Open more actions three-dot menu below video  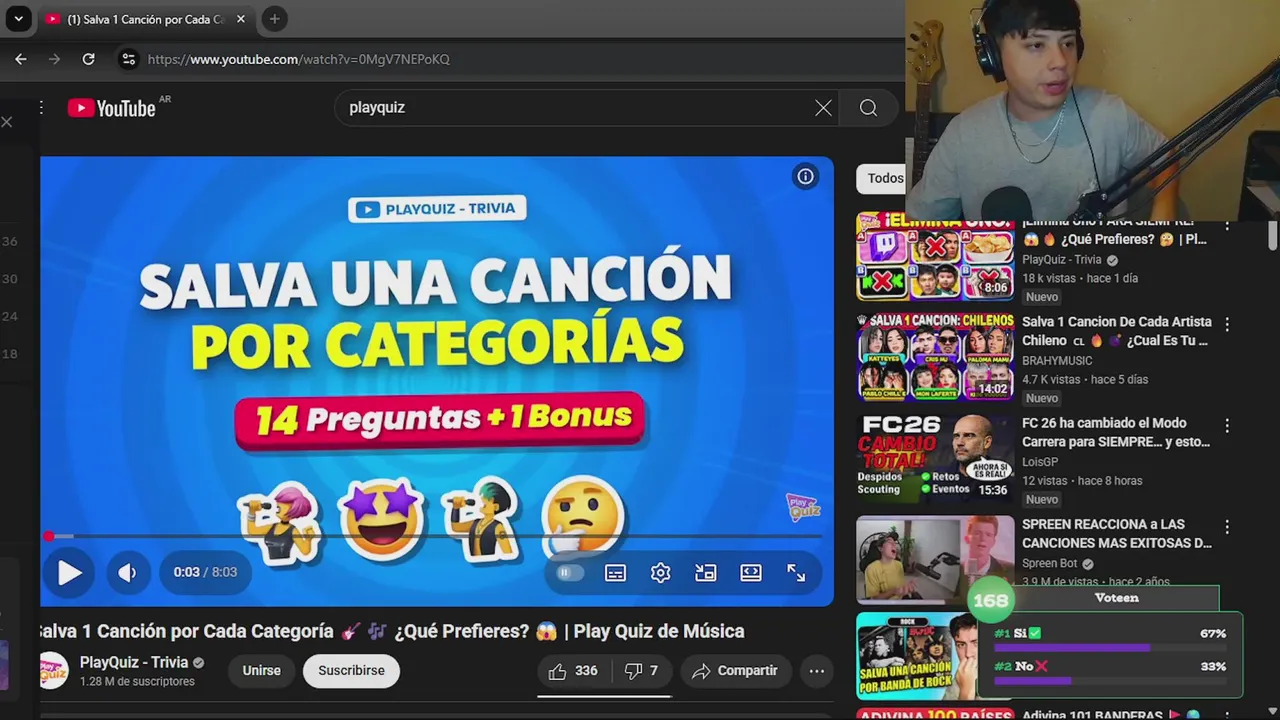(817, 671)
